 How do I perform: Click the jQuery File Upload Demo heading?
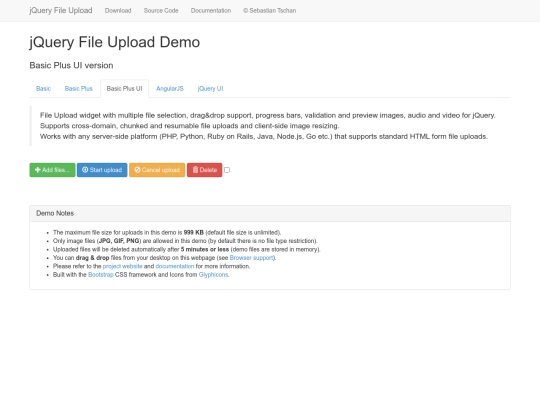115,42
